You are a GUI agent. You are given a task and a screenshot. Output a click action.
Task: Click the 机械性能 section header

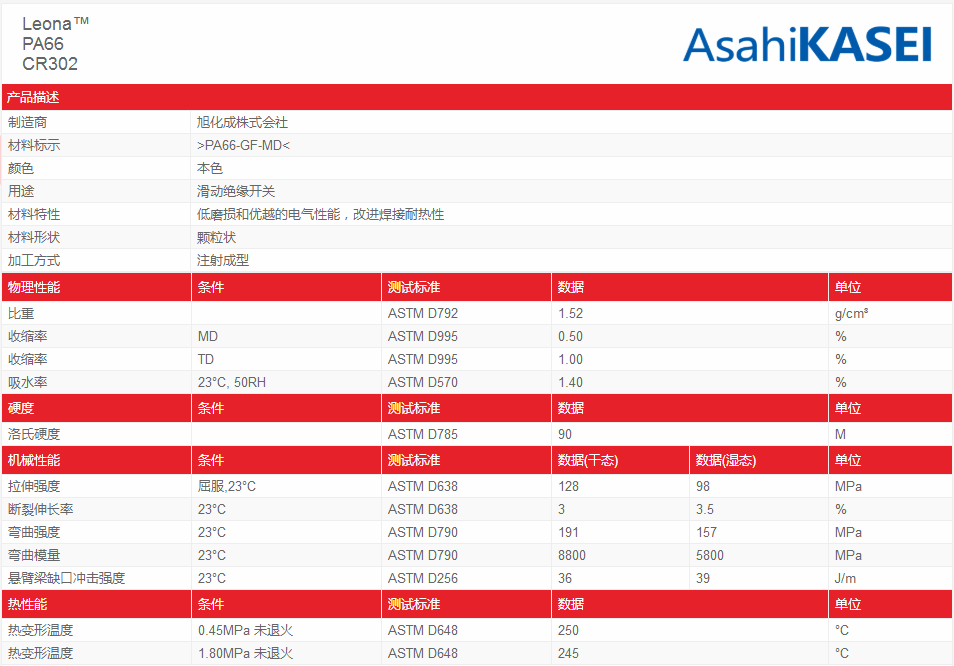(x=34, y=460)
